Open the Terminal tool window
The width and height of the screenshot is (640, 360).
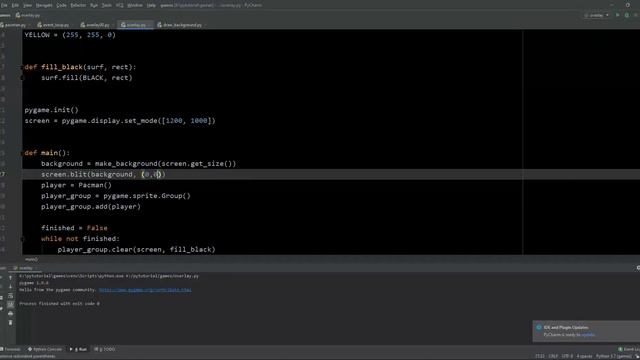pyautogui.click(x=11, y=349)
